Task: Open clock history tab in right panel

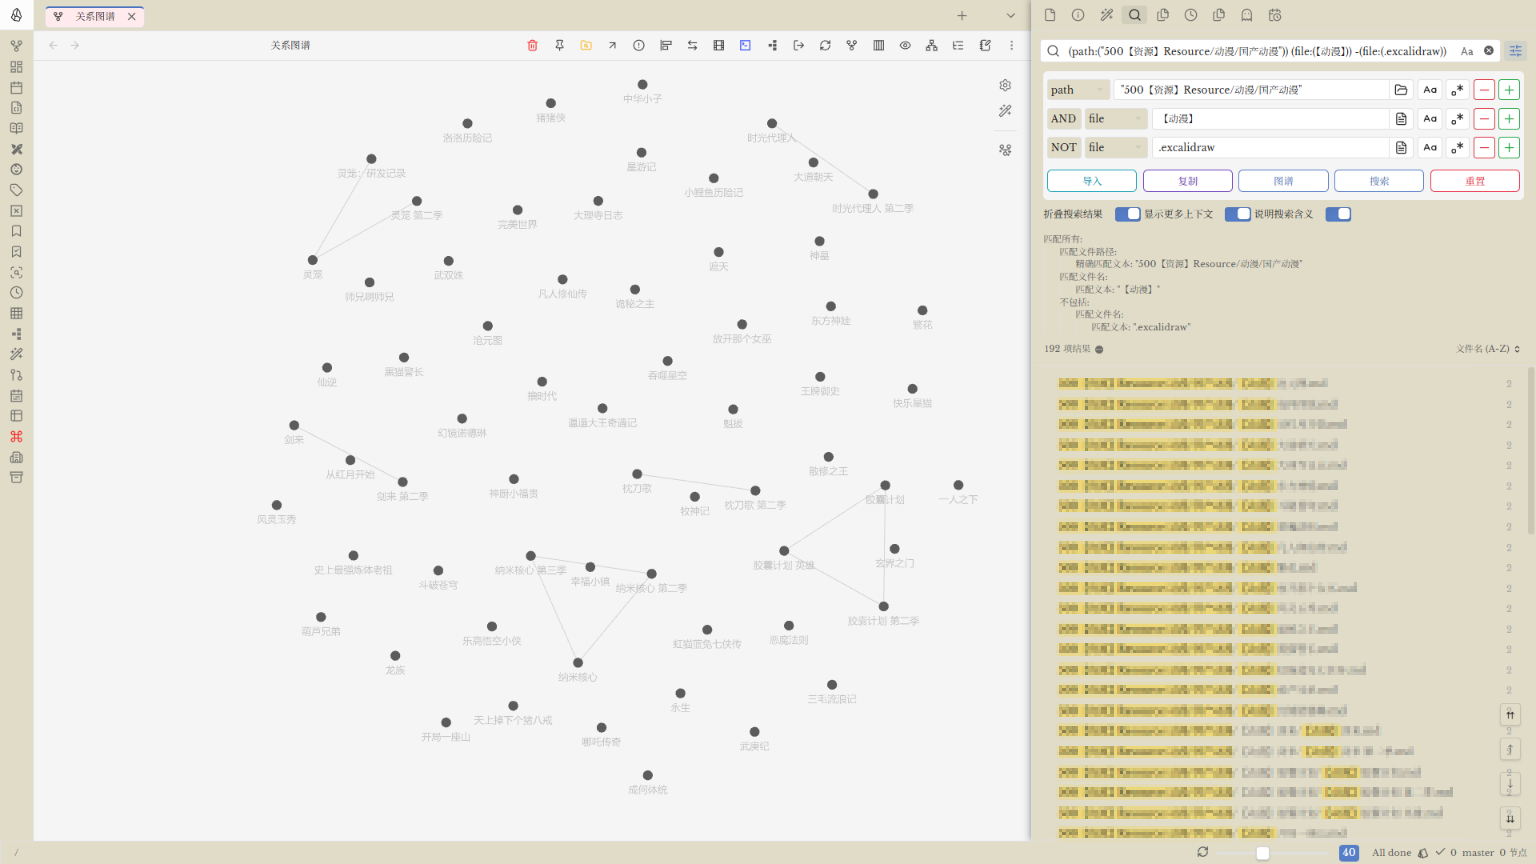Action: pos(1191,15)
